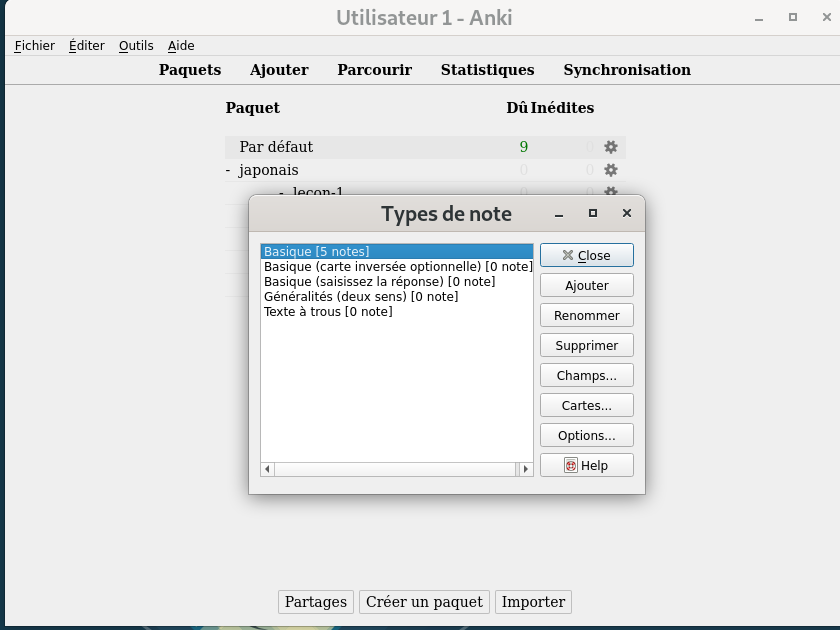Select Basique (saisissez la réponse) entry

click(379, 282)
